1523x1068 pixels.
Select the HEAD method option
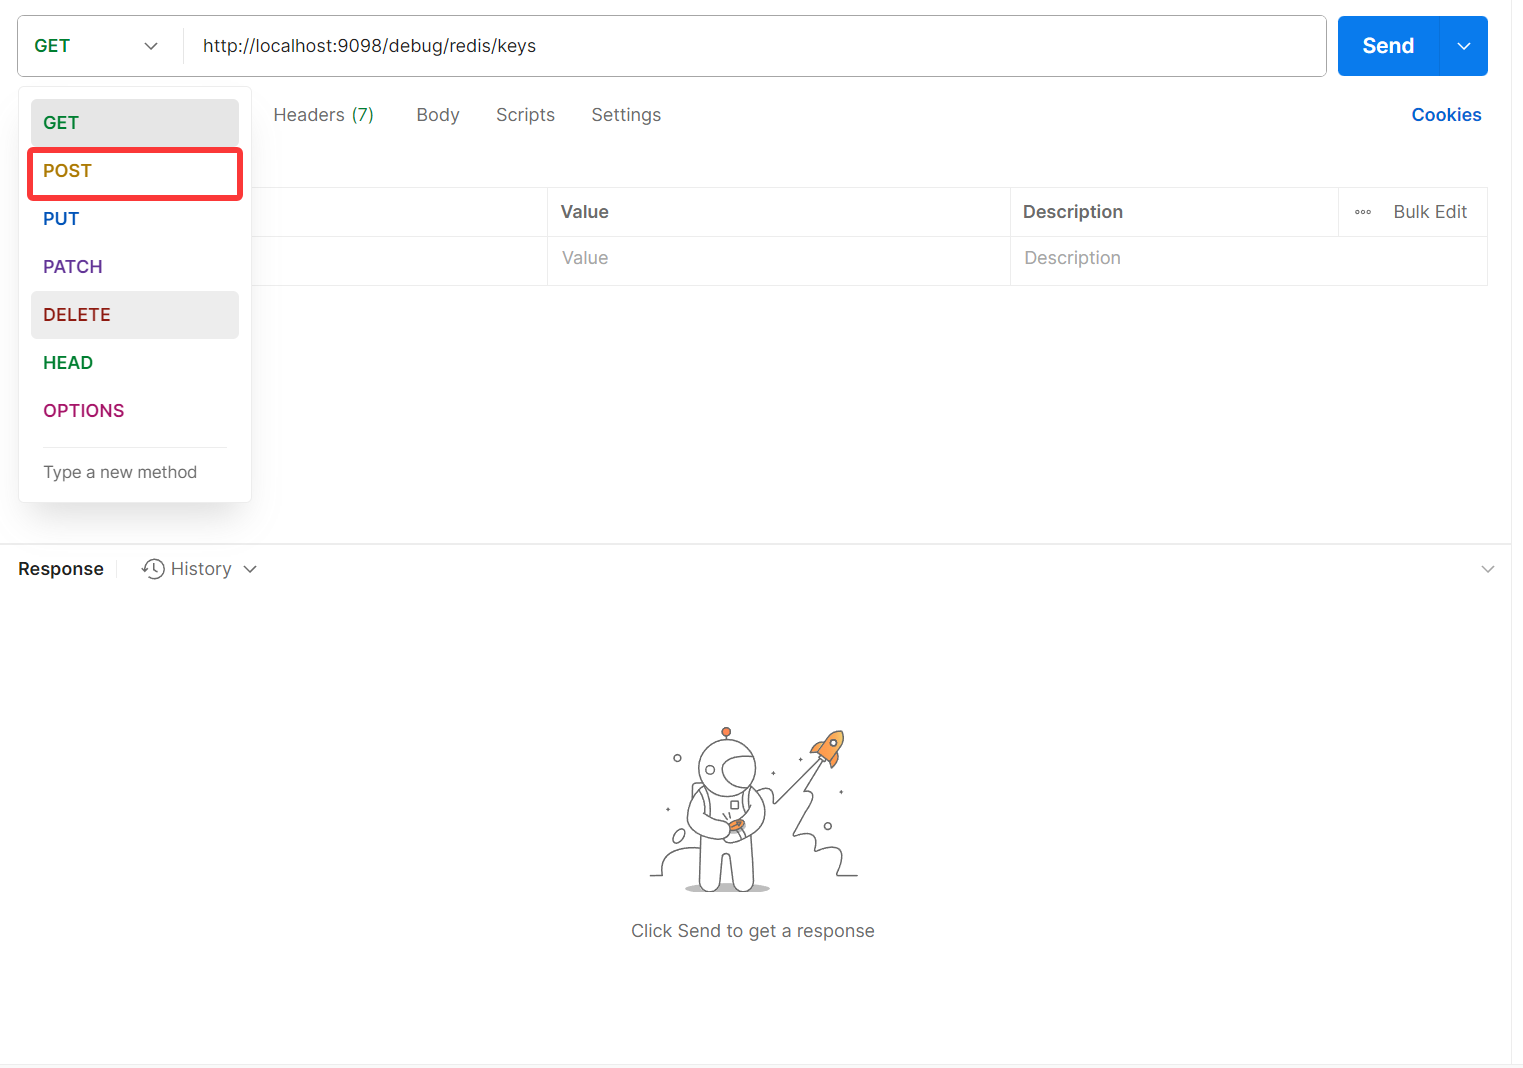135,363
